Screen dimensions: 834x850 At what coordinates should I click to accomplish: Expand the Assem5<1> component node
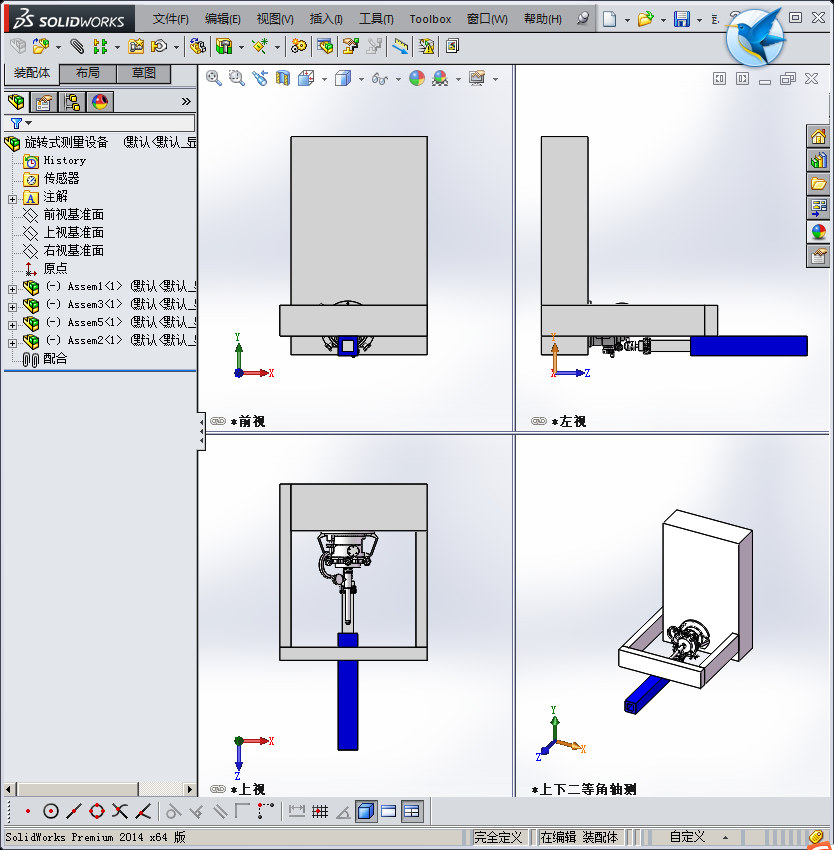(12, 325)
